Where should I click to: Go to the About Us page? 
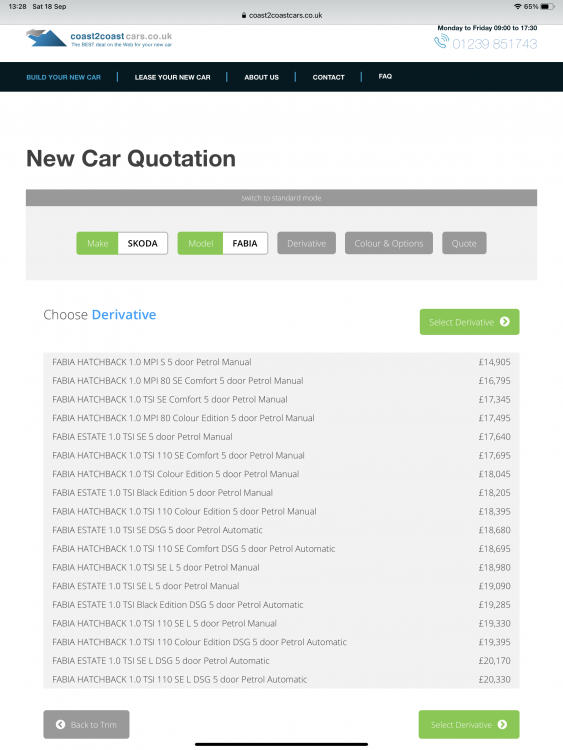261,77
